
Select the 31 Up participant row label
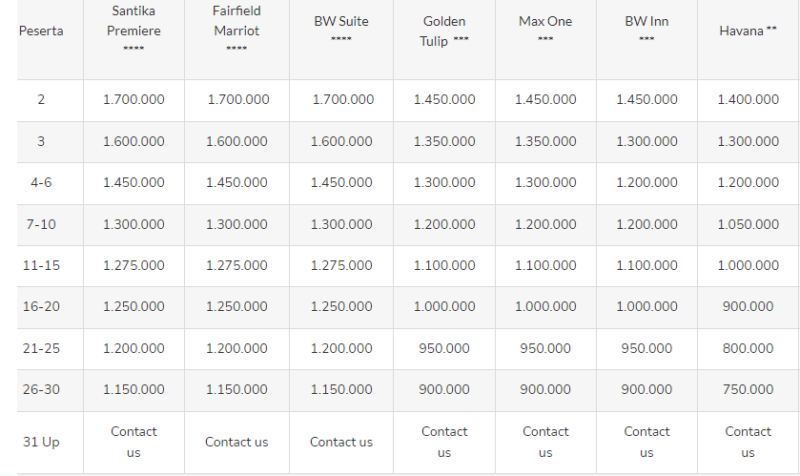pos(41,442)
